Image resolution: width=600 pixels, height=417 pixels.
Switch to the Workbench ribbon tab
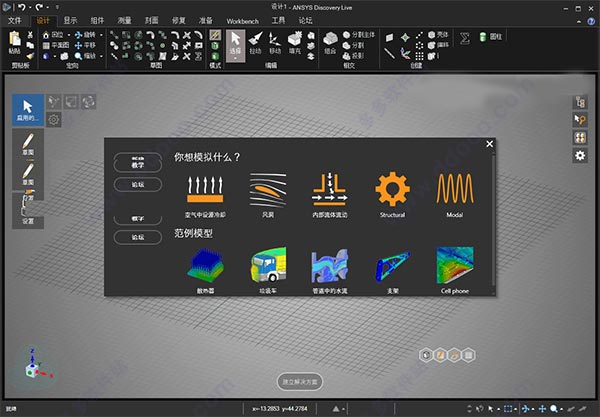point(243,21)
